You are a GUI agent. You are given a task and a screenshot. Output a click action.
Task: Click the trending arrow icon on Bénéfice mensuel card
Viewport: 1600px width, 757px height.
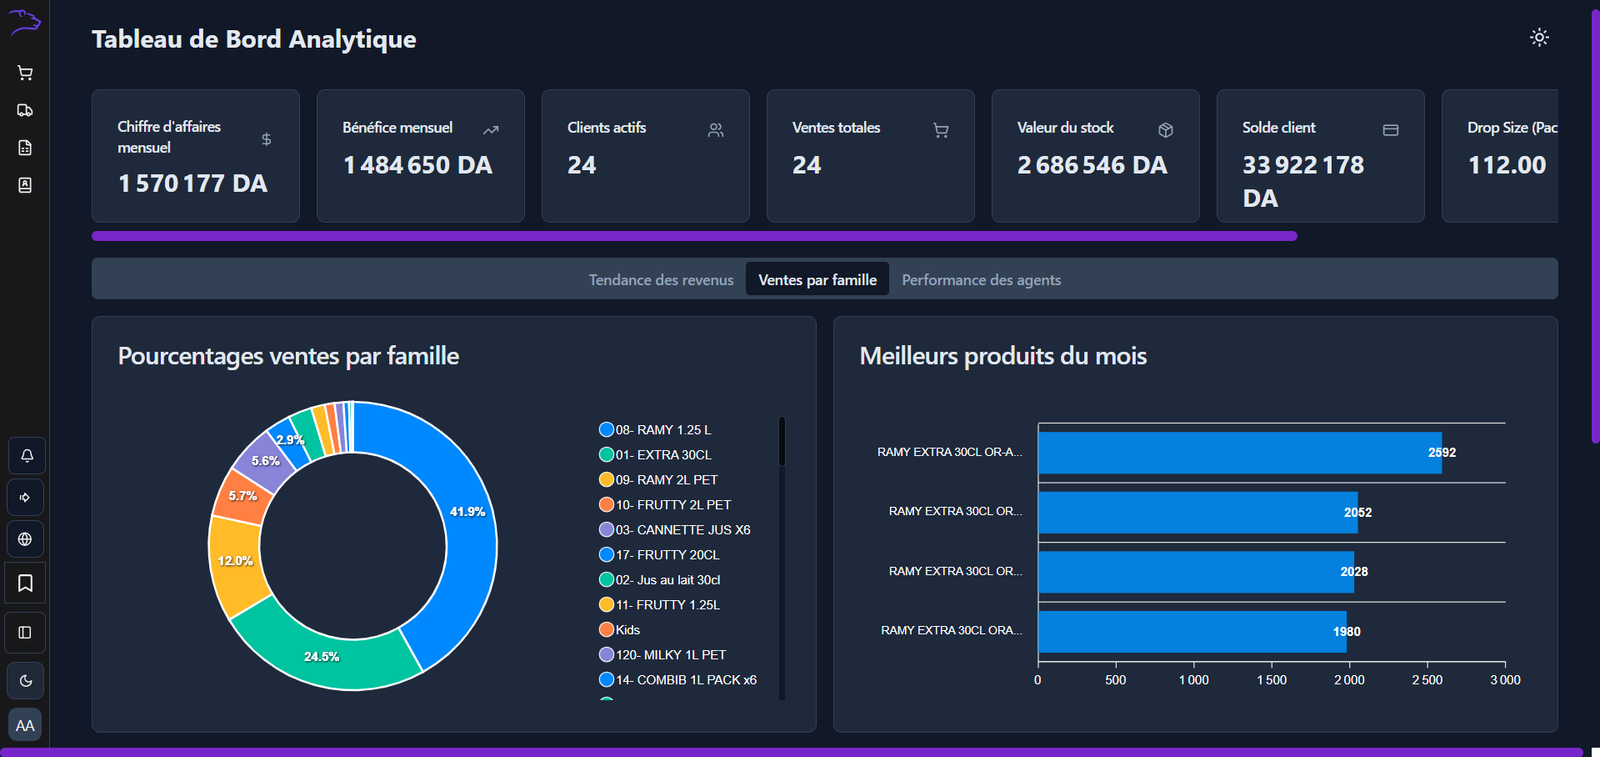click(x=491, y=130)
